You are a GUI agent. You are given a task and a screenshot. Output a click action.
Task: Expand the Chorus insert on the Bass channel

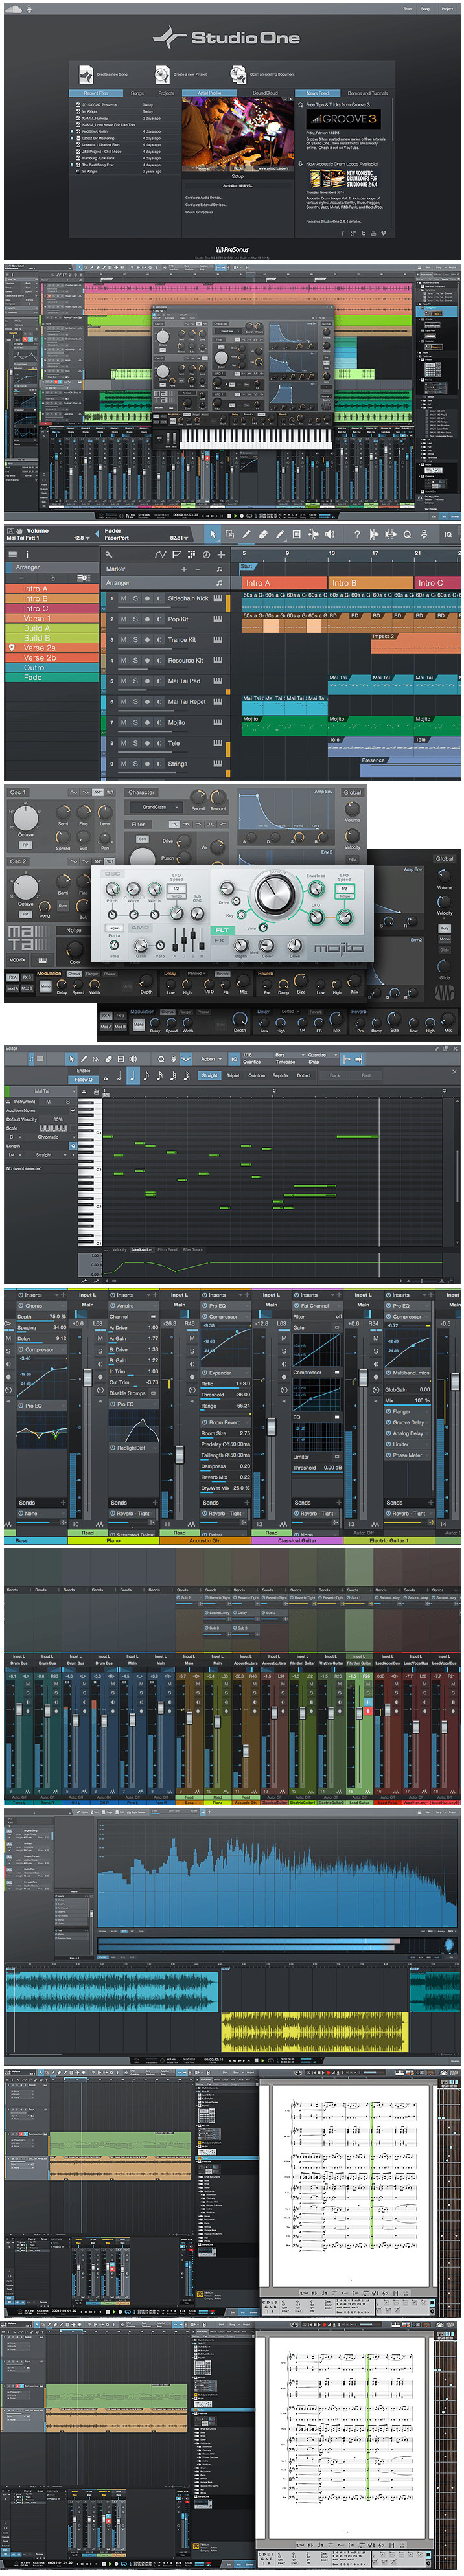tap(62, 1306)
